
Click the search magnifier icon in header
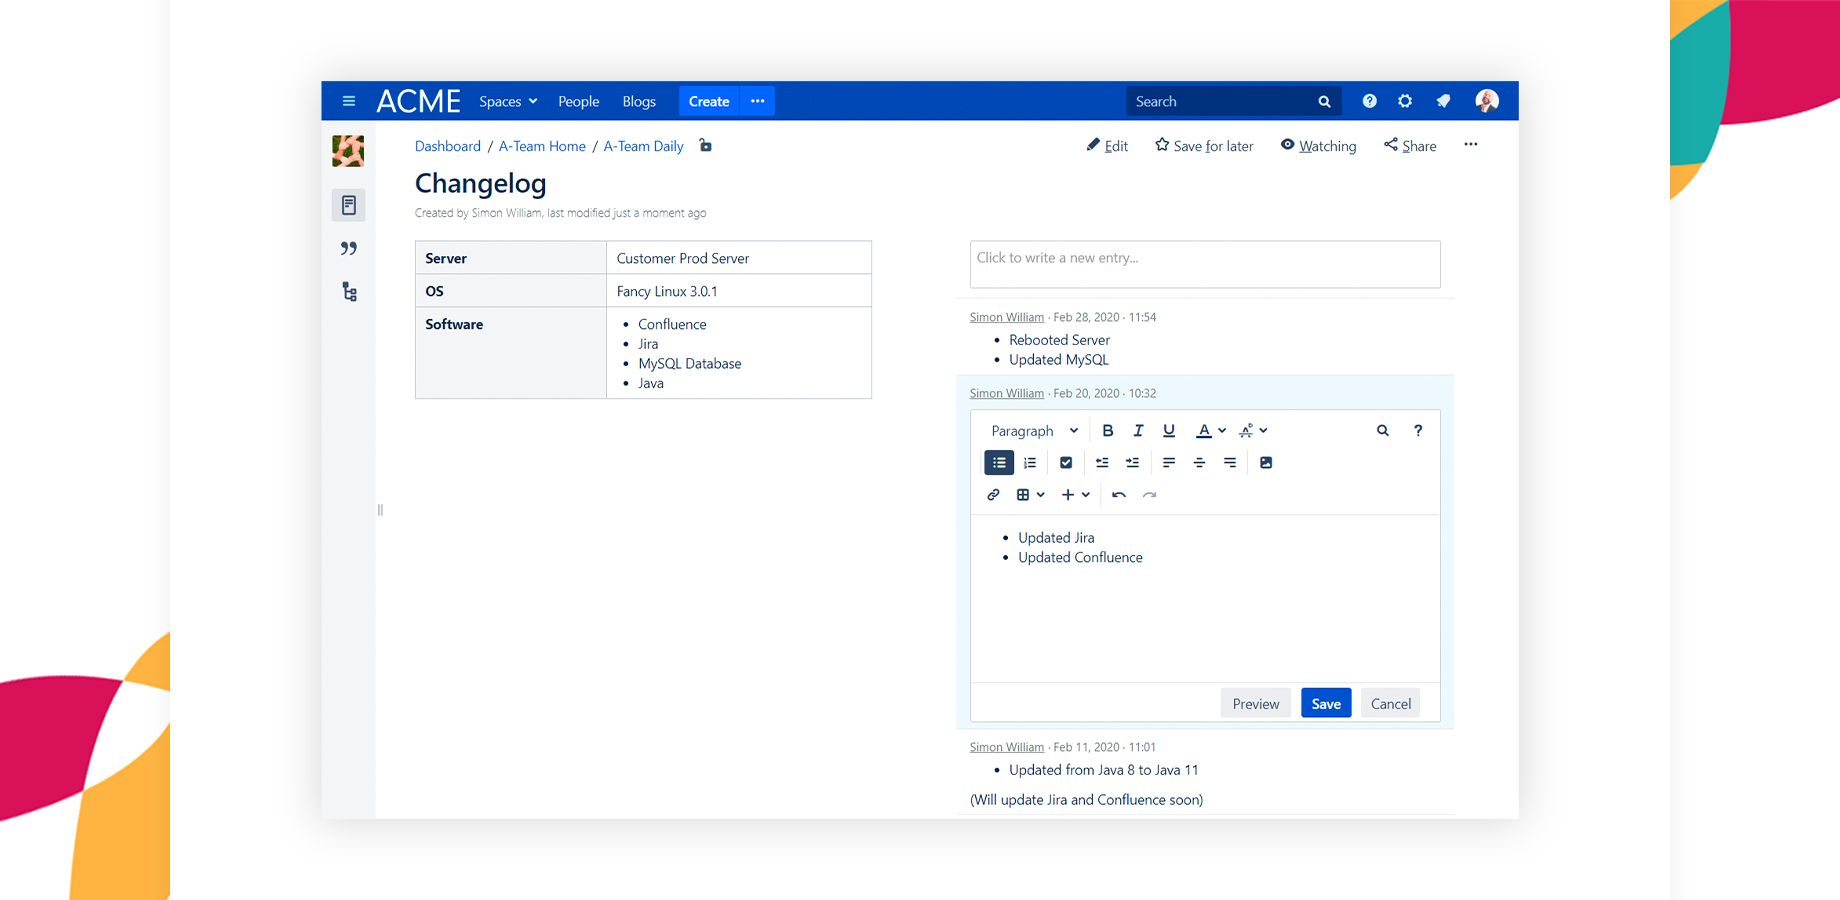pyautogui.click(x=1324, y=101)
